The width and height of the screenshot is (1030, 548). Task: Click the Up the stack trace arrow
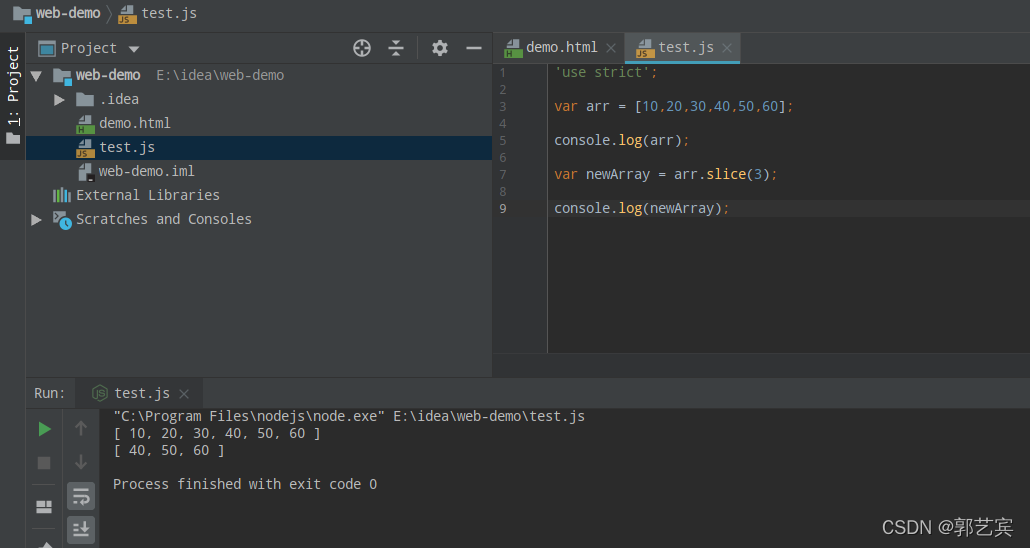[81, 428]
